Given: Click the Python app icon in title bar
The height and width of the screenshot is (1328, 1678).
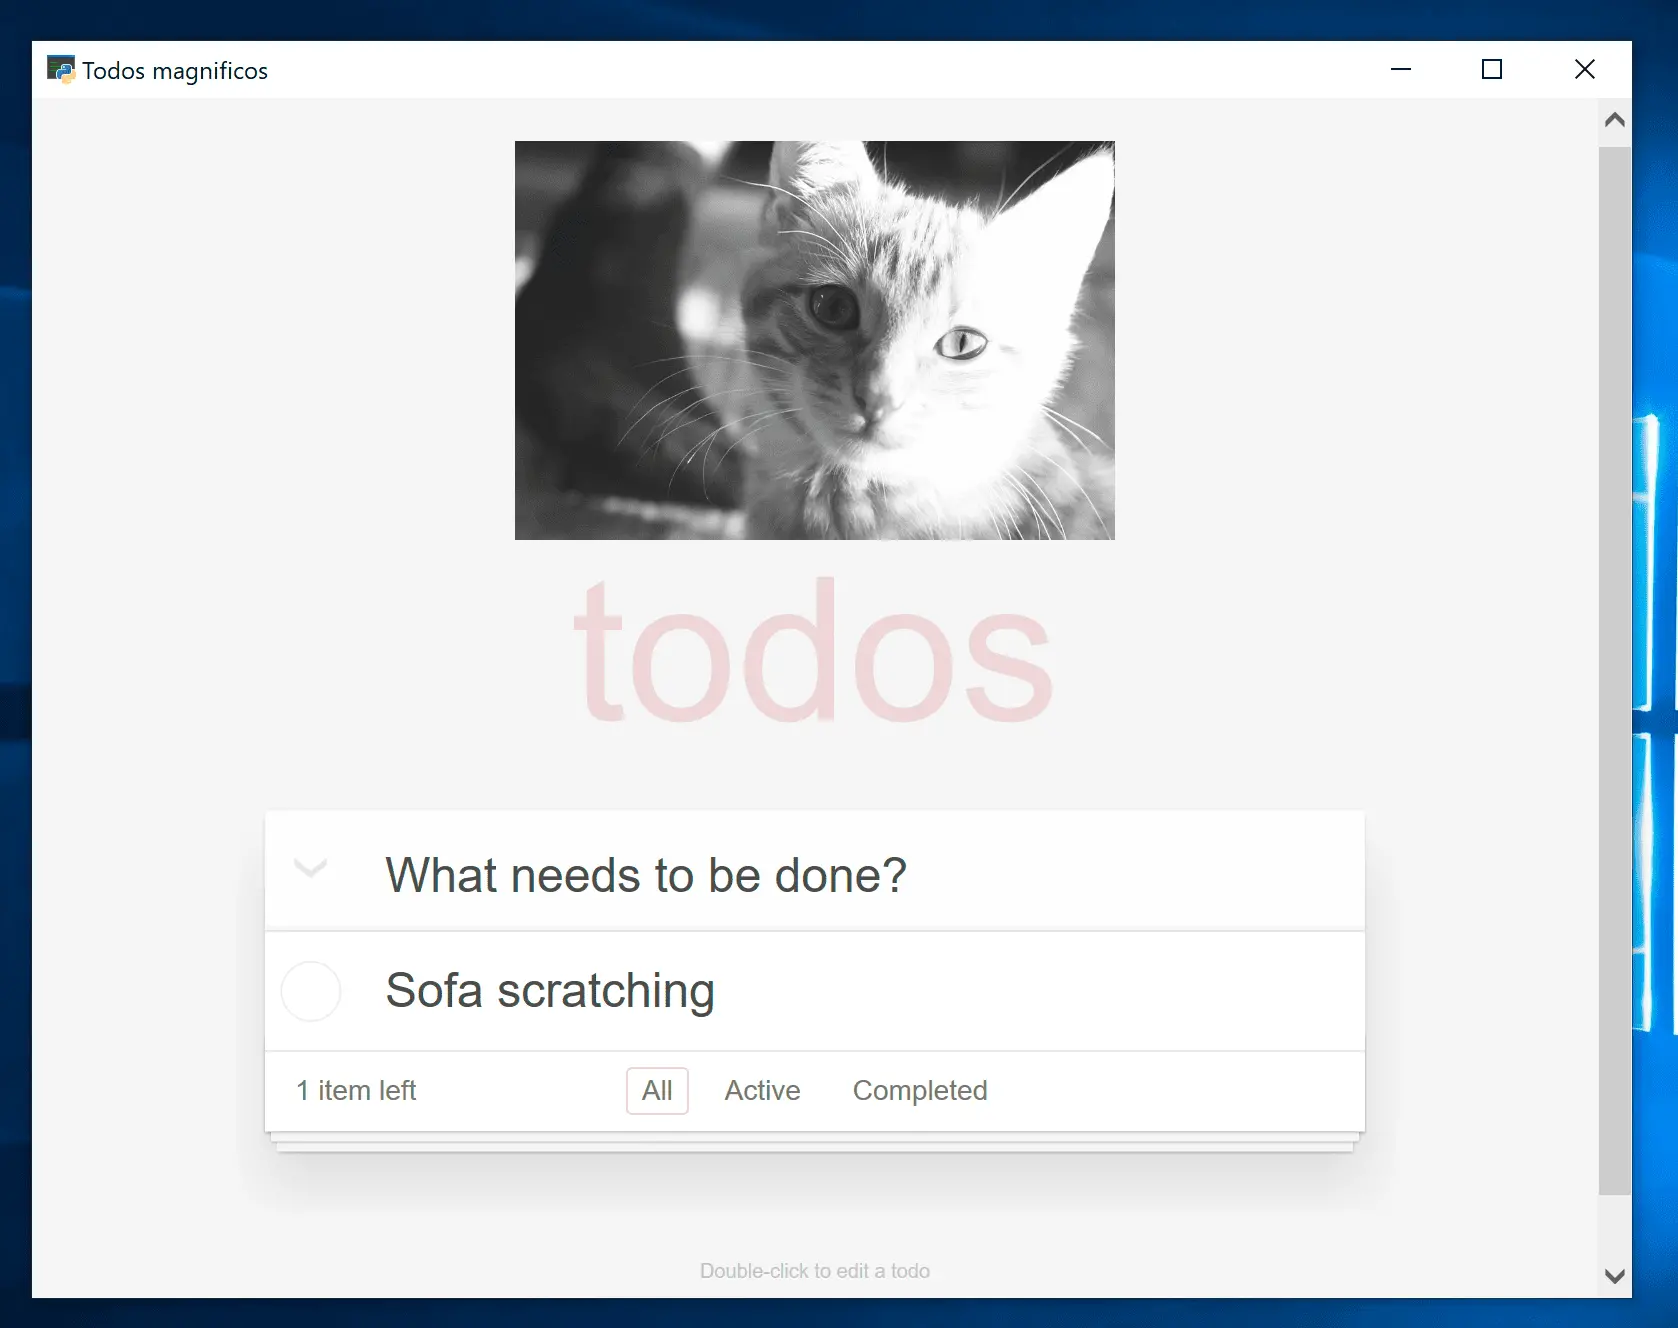Looking at the screenshot, I should tap(61, 69).
